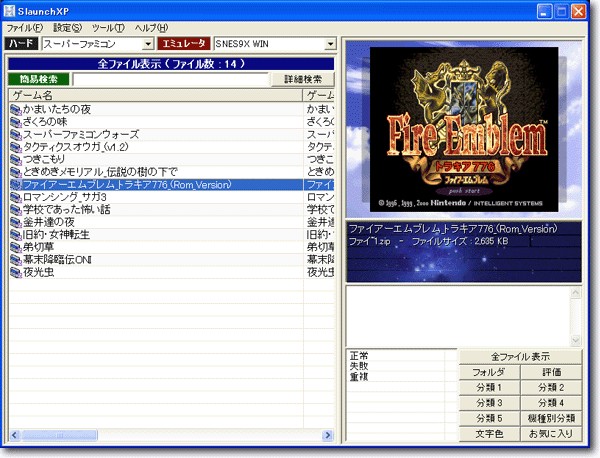Click the SlaunchXP title bar app icon

9,11
